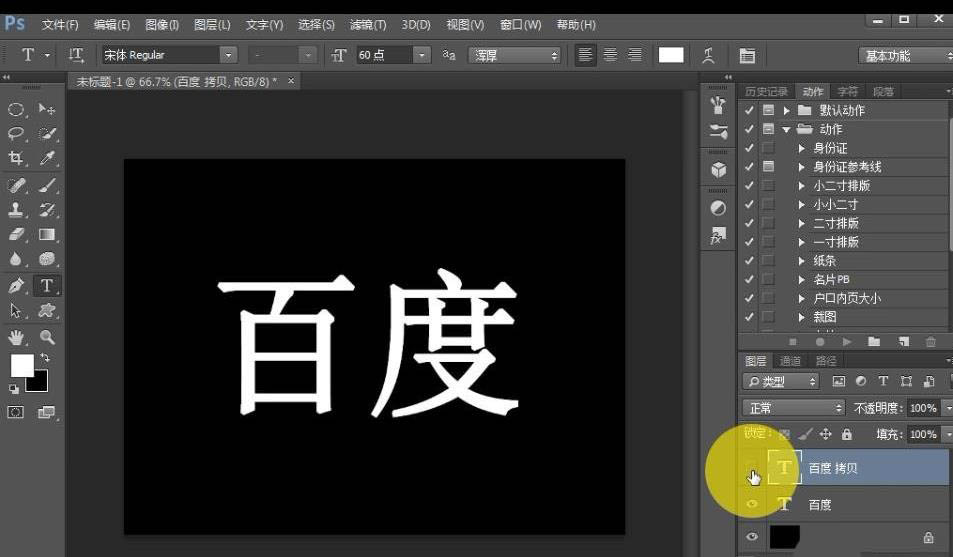Select the Gradient tool
953x557 pixels.
pyautogui.click(x=47, y=234)
